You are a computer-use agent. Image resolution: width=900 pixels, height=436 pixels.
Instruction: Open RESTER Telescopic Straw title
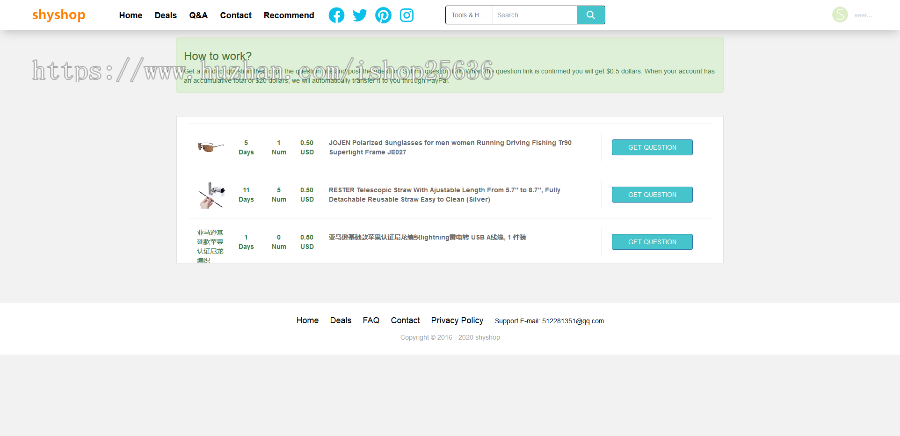point(444,194)
